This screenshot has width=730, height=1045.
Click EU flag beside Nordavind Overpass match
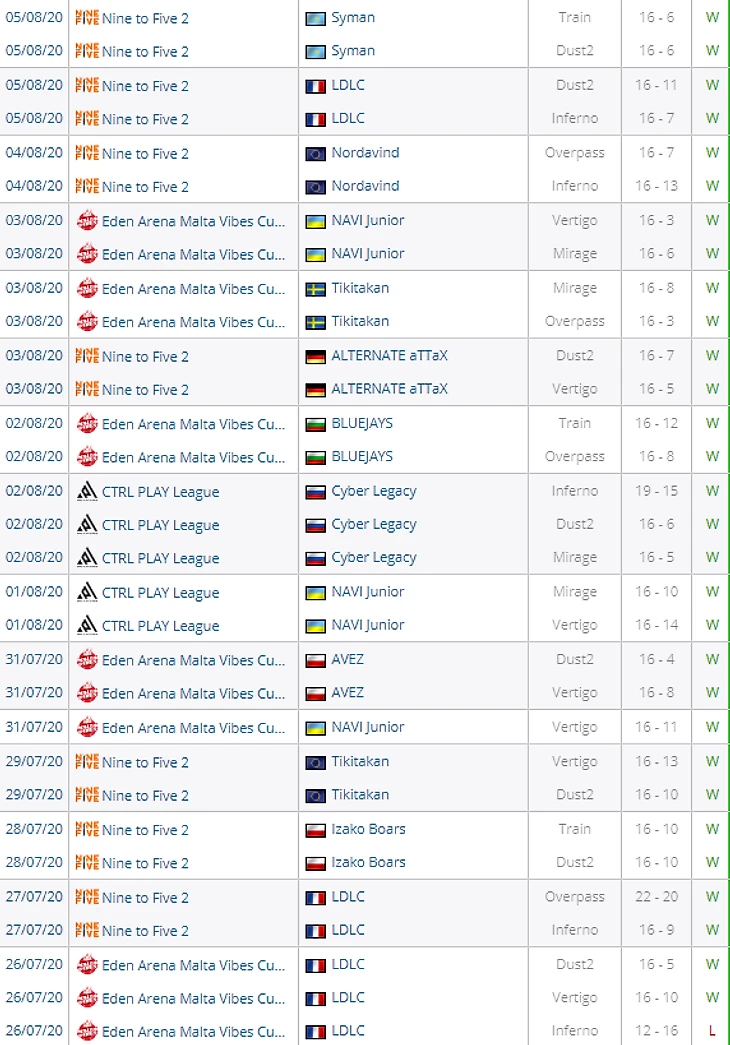(315, 154)
